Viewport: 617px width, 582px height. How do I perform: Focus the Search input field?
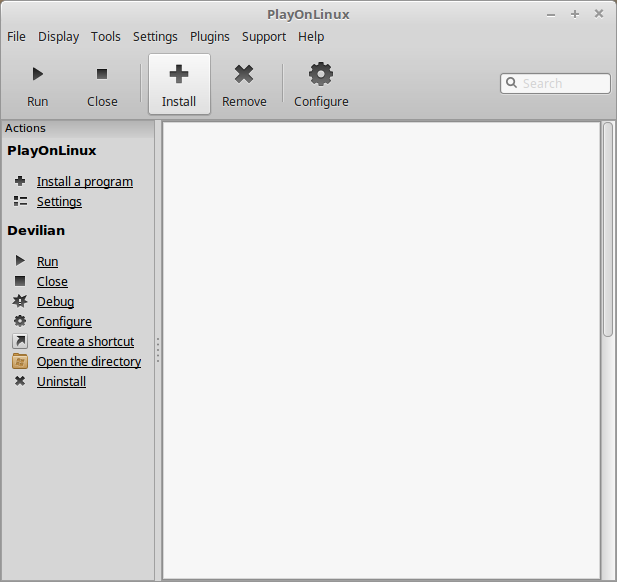555,83
